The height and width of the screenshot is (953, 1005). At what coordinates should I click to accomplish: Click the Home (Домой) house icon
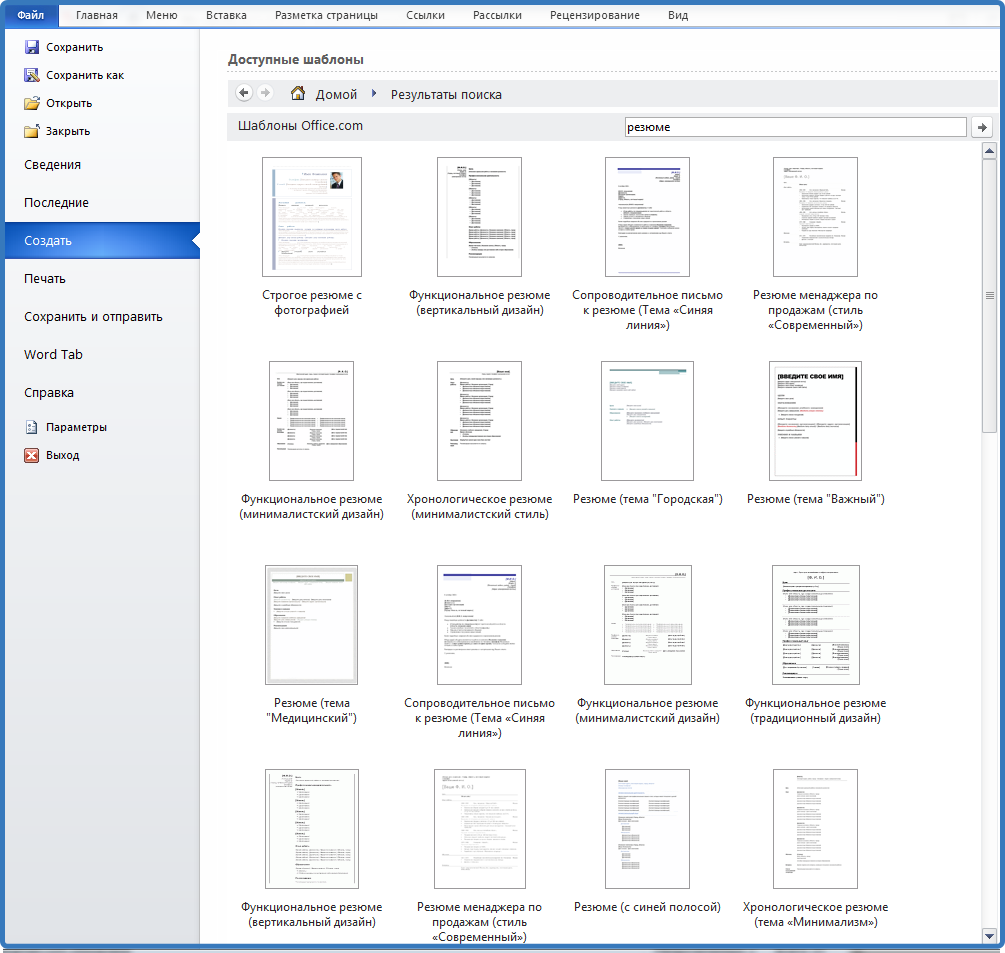pyautogui.click(x=298, y=94)
